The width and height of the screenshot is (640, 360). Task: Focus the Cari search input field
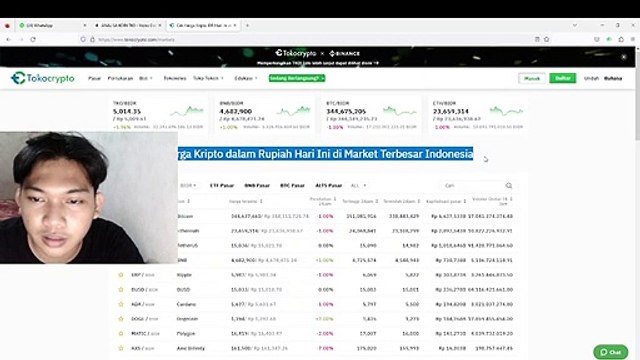(473, 186)
